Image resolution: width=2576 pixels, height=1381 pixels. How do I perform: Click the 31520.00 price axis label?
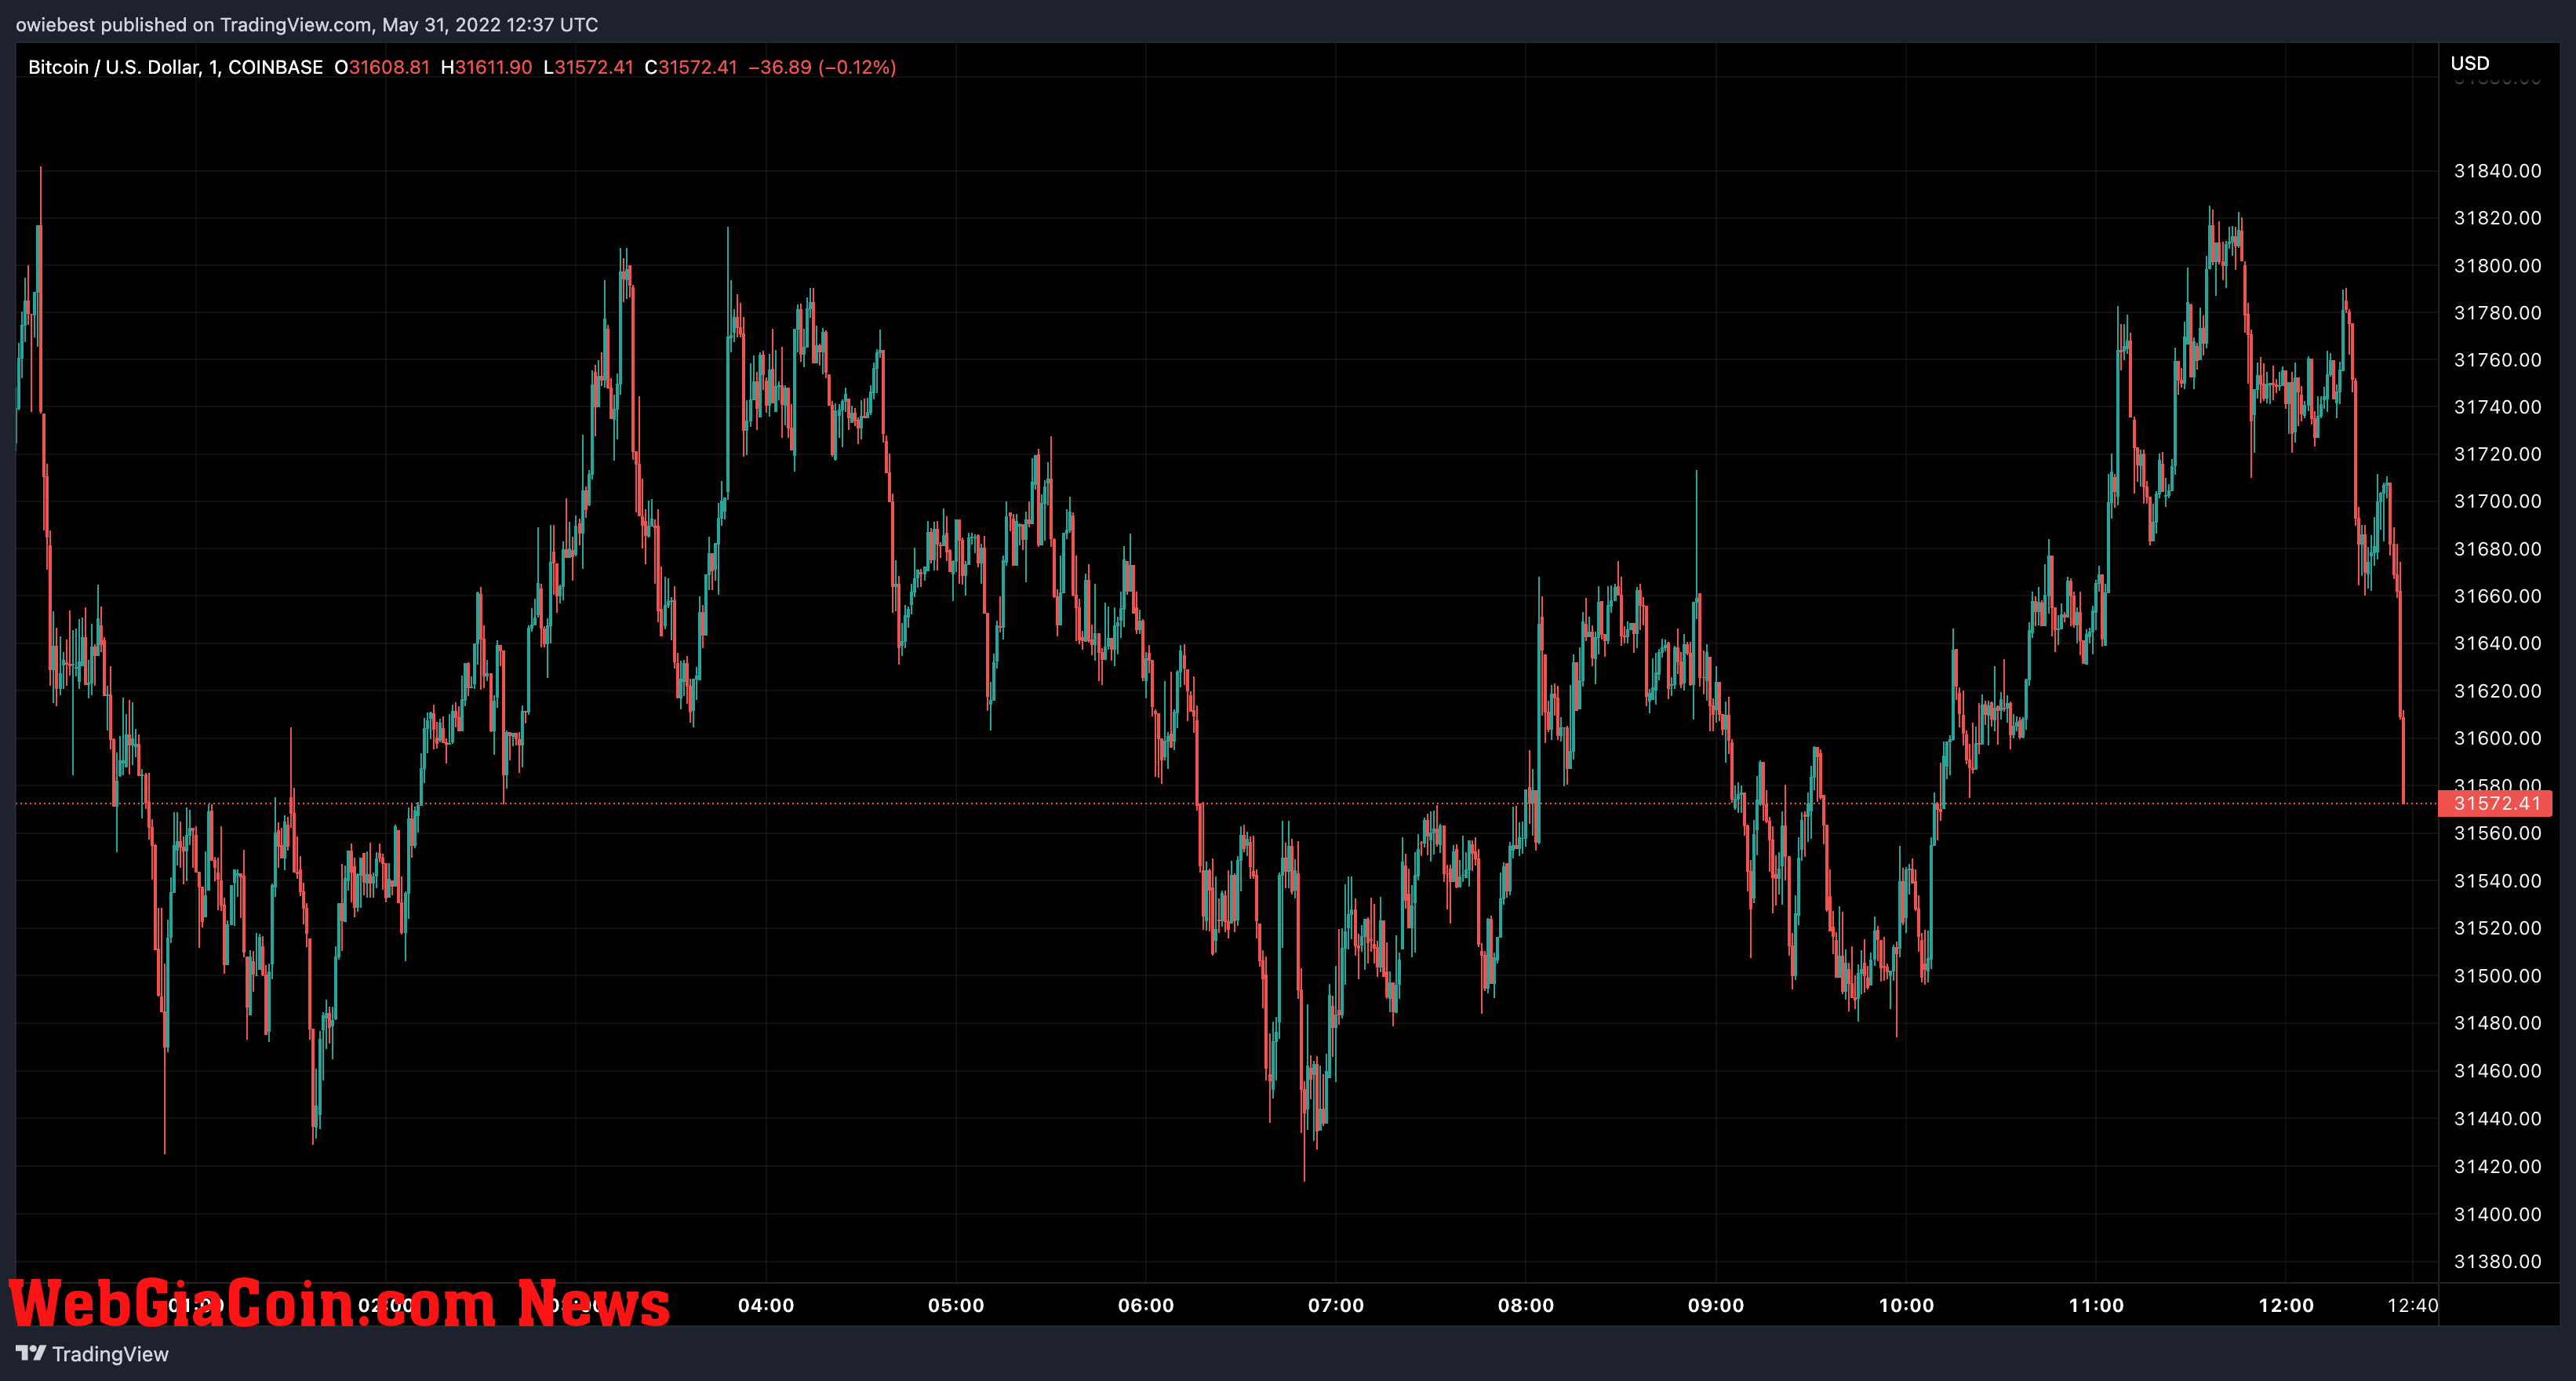(x=2497, y=928)
